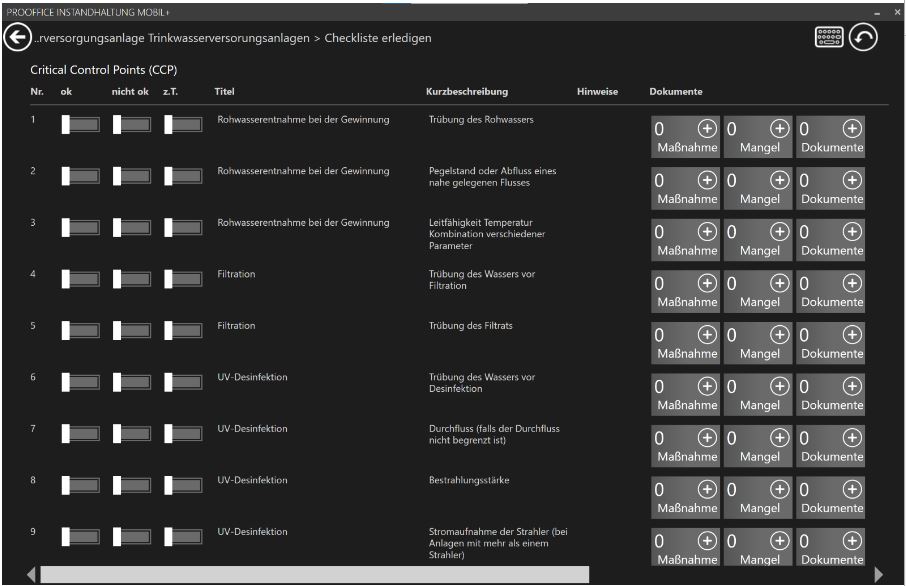Click the Titel column header
906x586 pixels.
pyautogui.click(x=224, y=92)
